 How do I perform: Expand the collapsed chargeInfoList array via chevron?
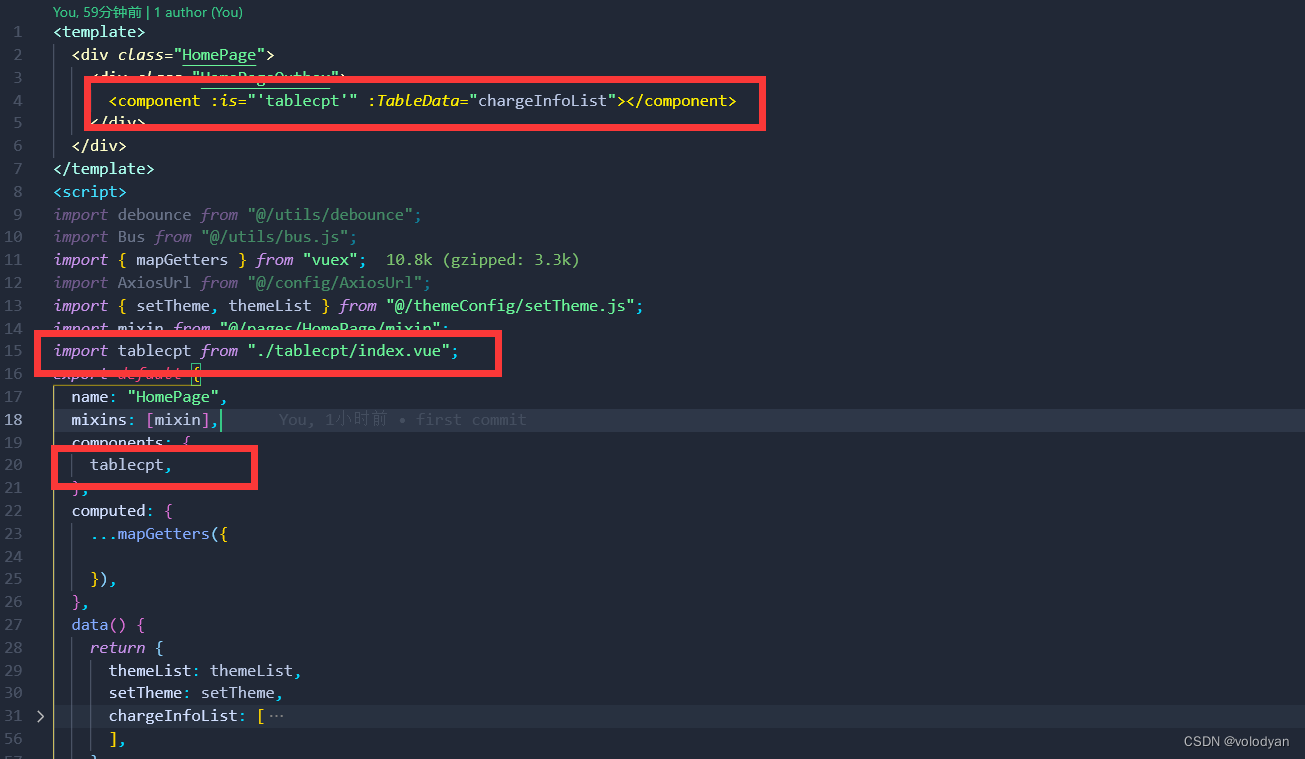(x=39, y=715)
